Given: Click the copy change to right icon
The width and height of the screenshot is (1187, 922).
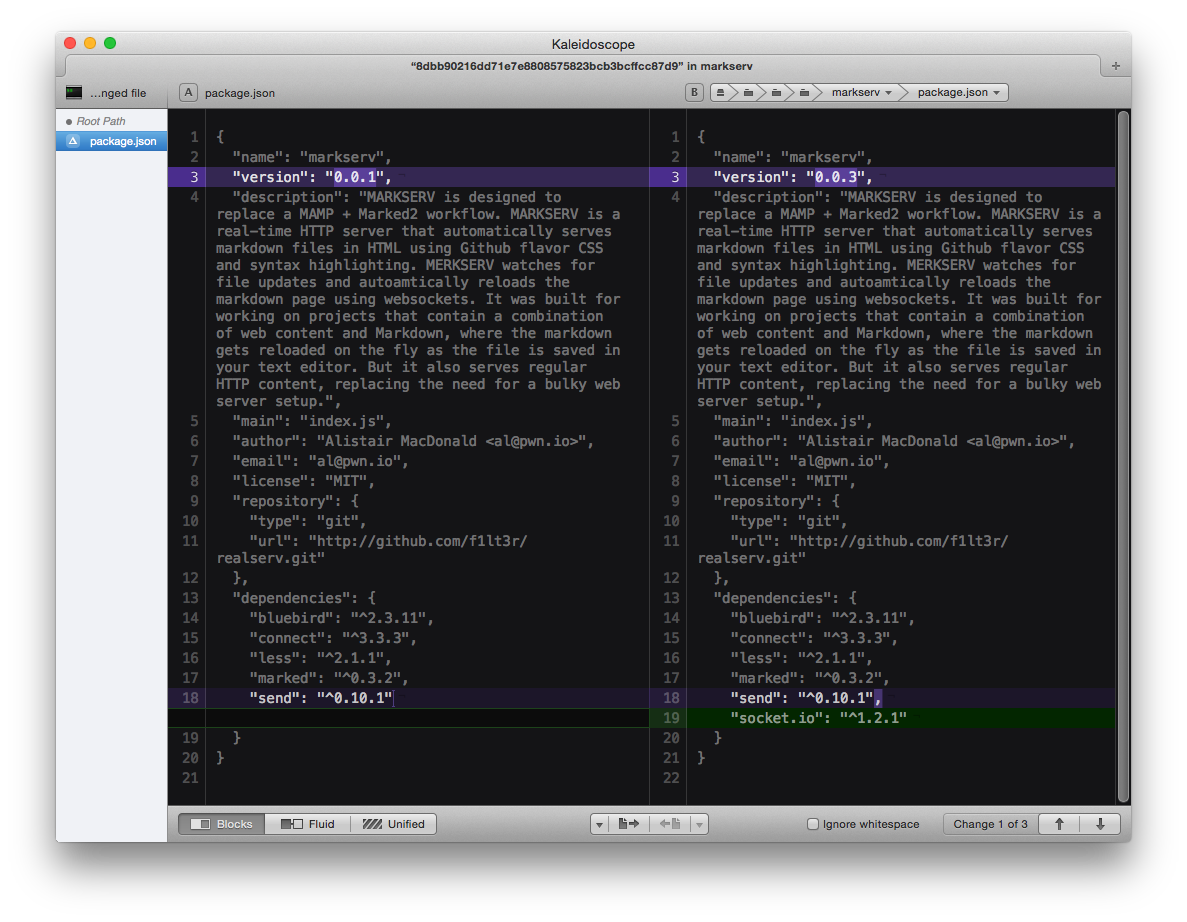Looking at the screenshot, I should click(629, 824).
